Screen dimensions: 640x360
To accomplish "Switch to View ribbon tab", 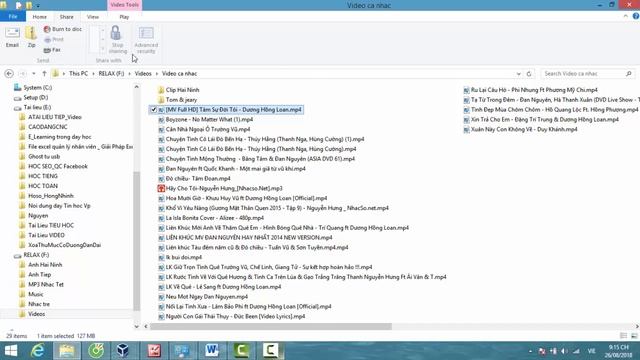I will point(93,17).
